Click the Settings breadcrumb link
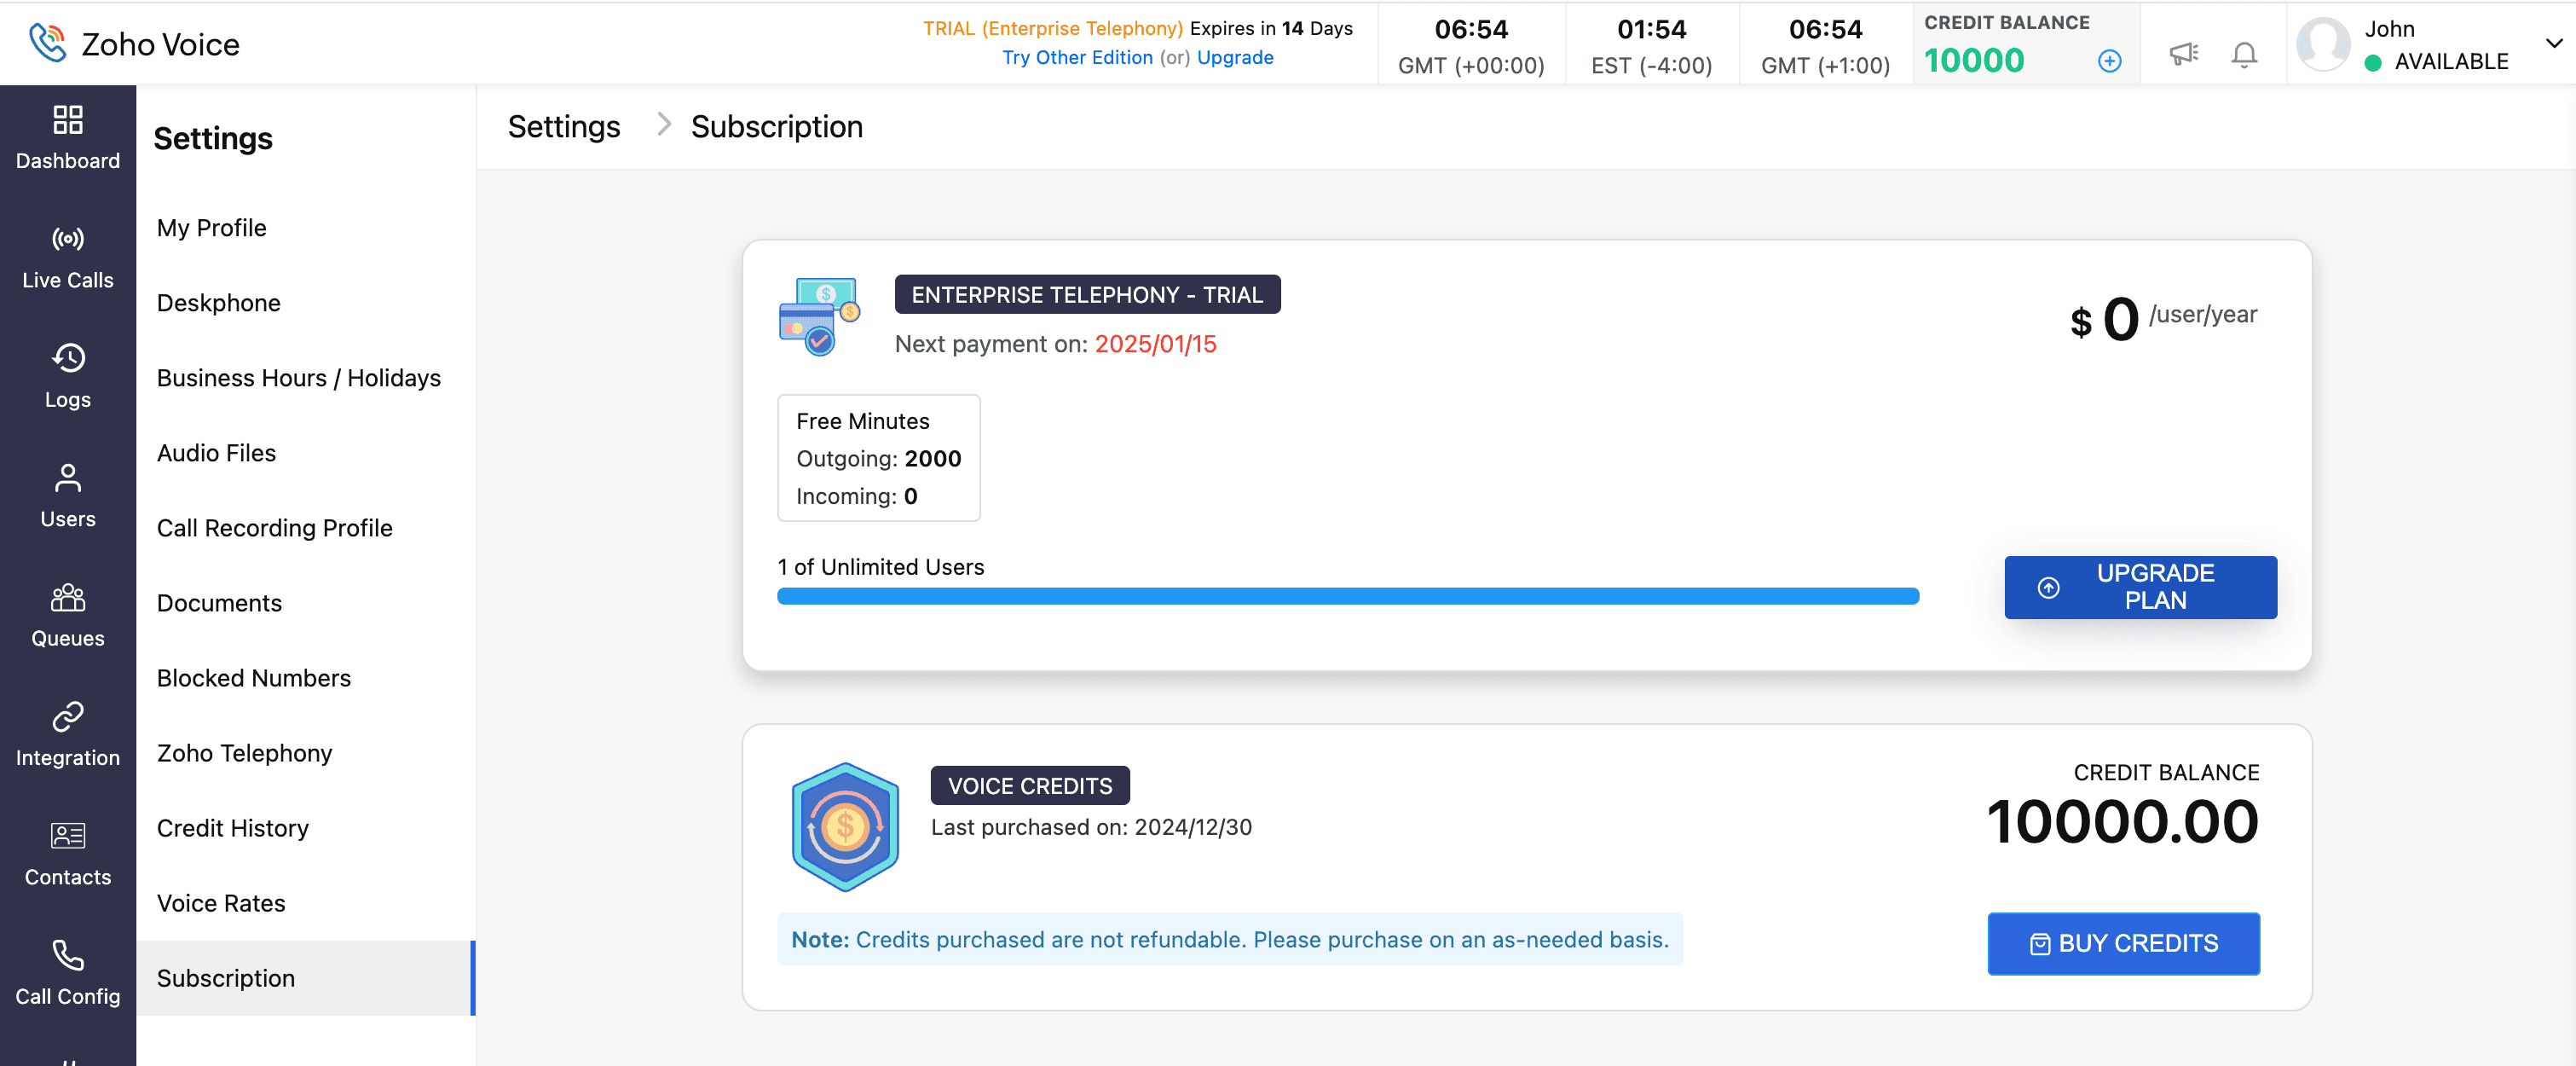 [x=563, y=127]
